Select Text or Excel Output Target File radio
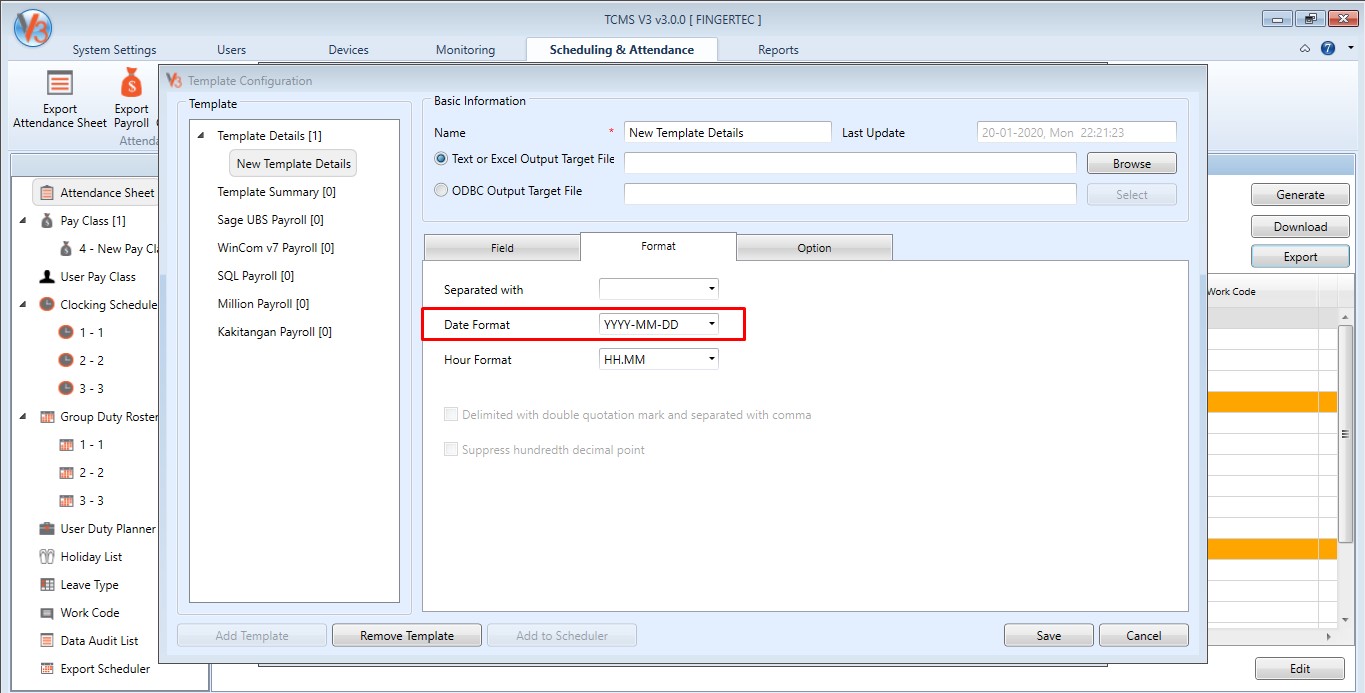This screenshot has height=693, width=1365. click(441, 159)
